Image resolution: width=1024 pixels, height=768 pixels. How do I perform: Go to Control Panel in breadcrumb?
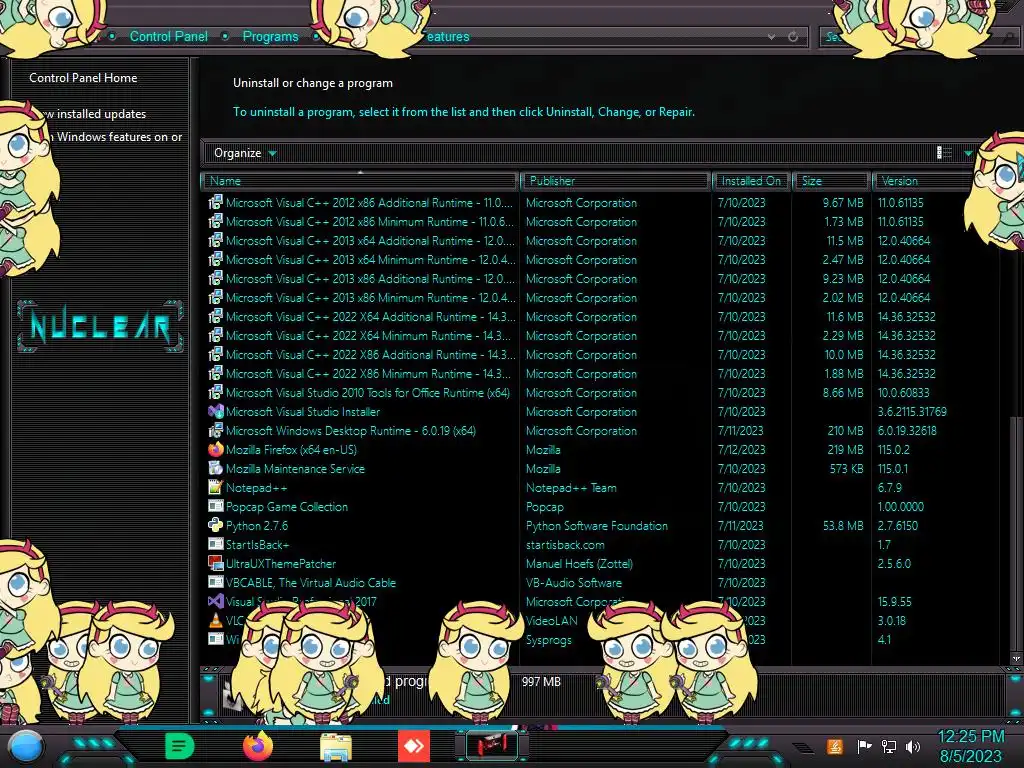[168, 37]
